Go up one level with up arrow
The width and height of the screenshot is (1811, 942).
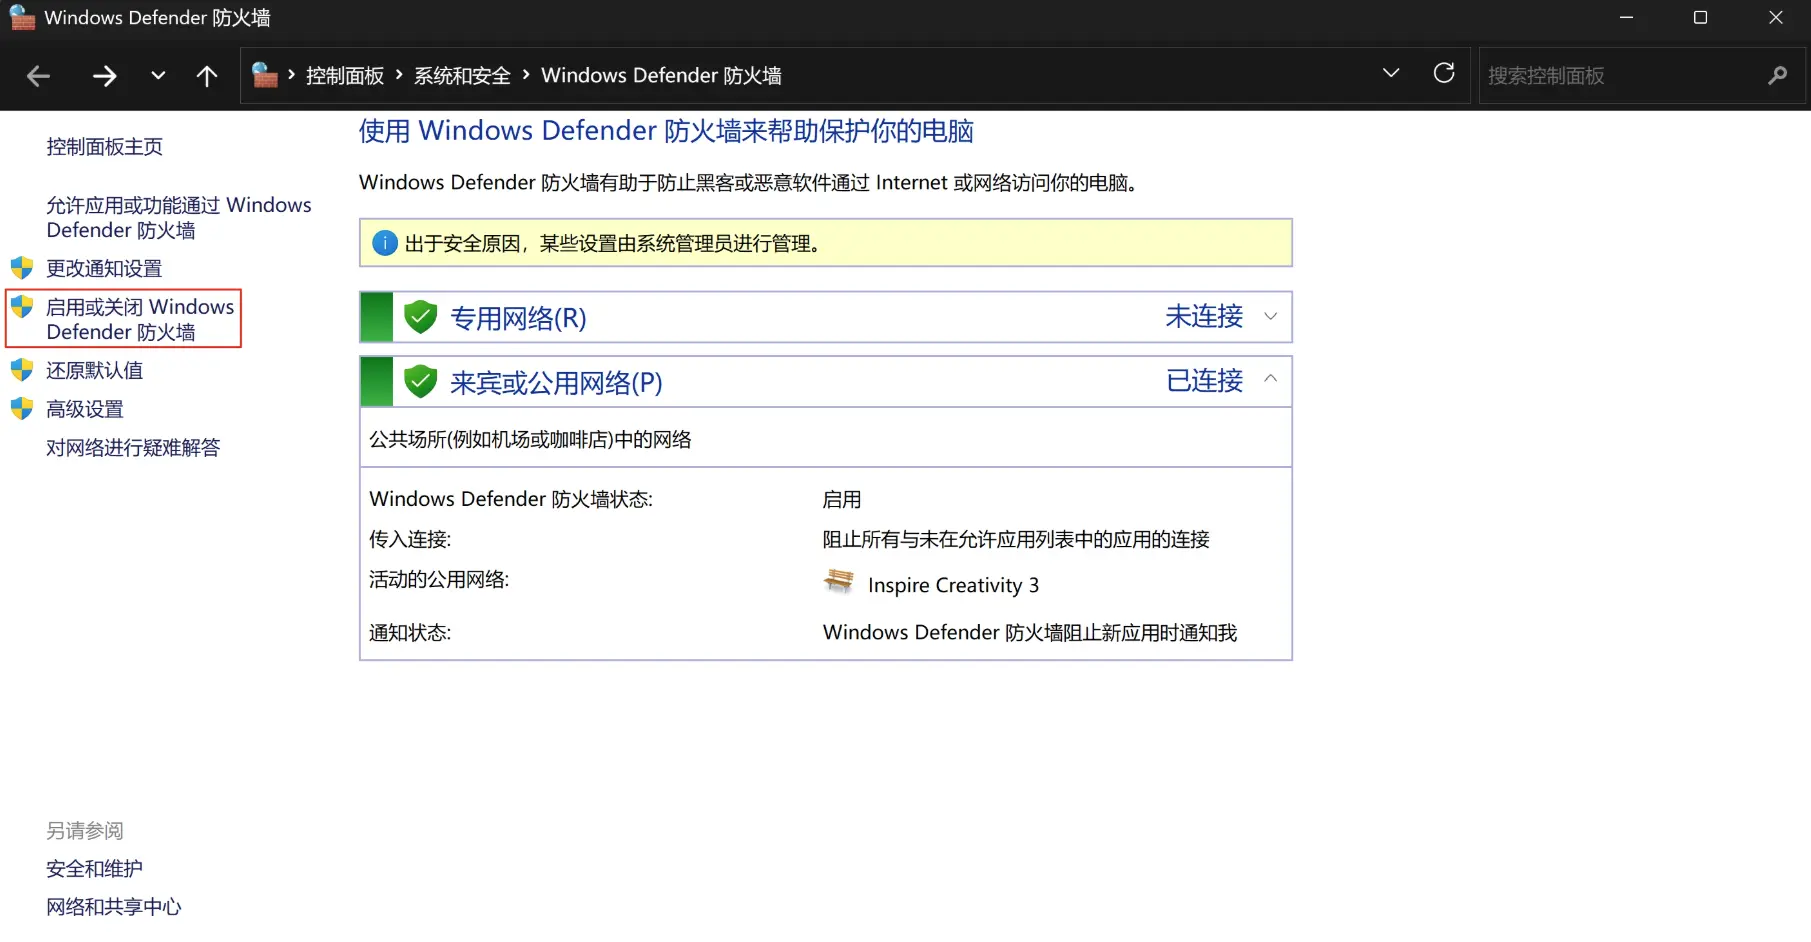[207, 76]
